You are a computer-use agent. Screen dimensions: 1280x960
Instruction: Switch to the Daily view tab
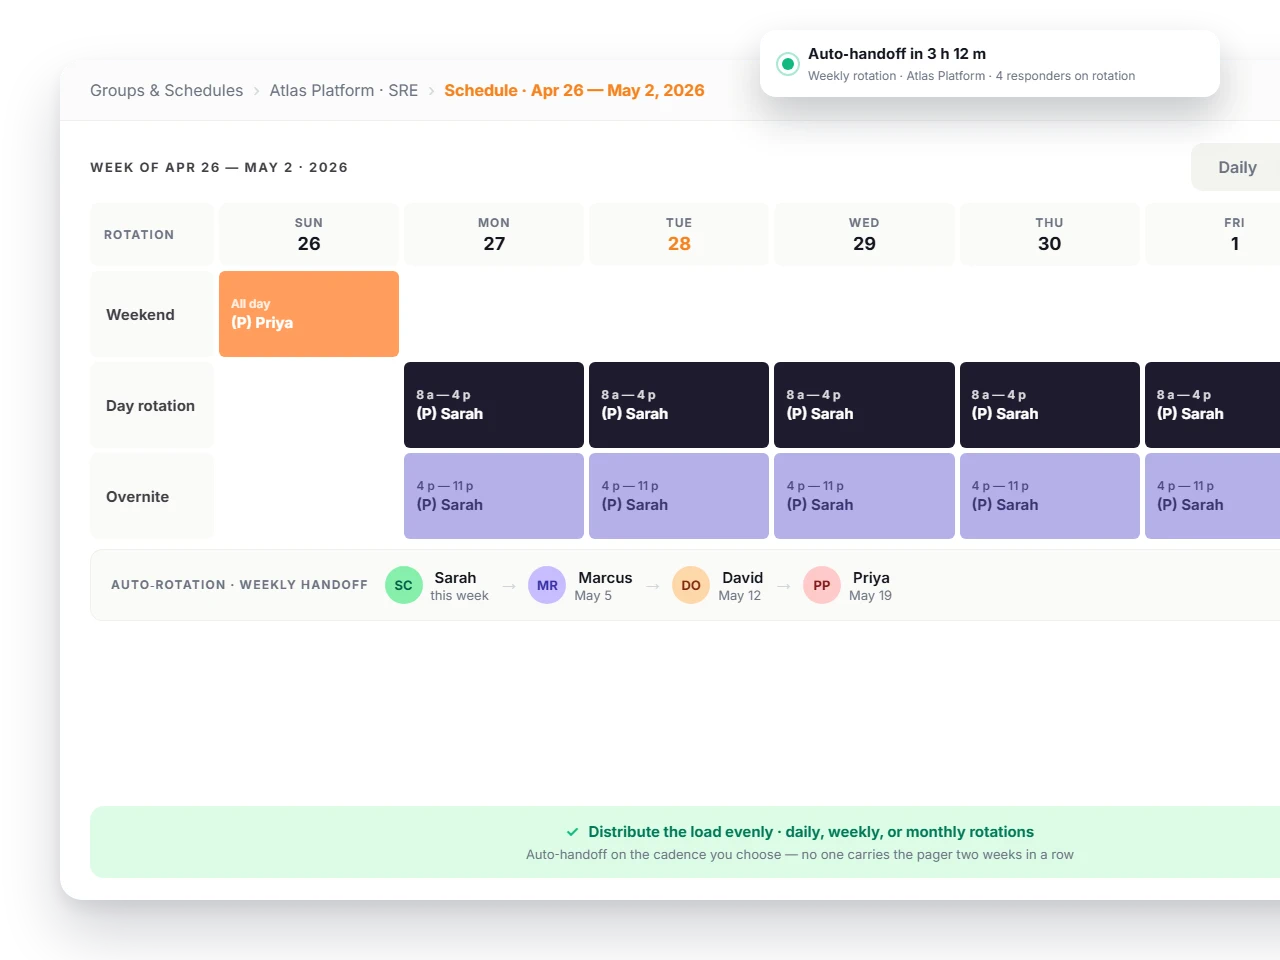pyautogui.click(x=1237, y=167)
